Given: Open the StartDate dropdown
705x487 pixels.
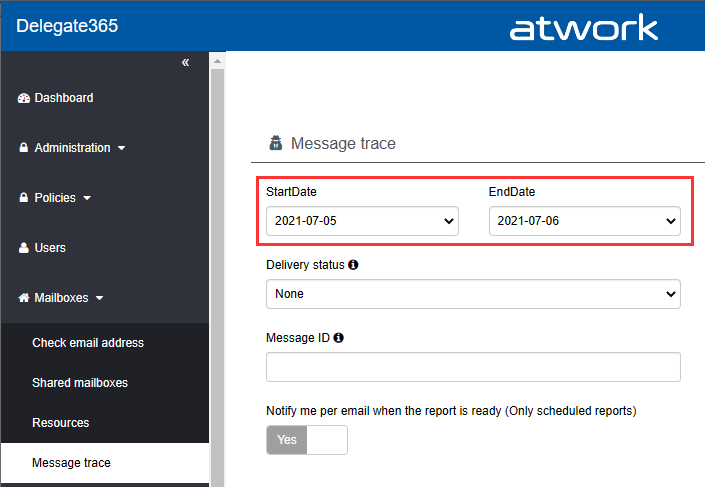Looking at the screenshot, I should pos(362,221).
